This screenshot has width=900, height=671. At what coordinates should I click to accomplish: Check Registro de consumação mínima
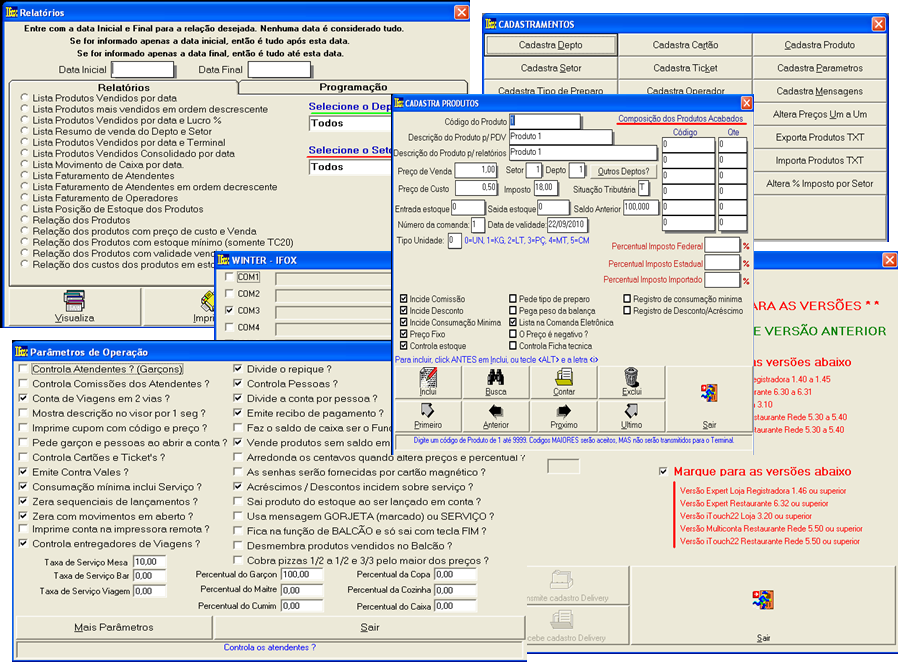pyautogui.click(x=627, y=298)
